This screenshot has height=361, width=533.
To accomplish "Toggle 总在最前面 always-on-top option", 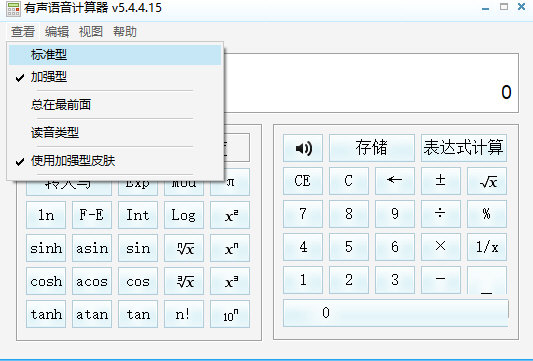I will 115,105.
